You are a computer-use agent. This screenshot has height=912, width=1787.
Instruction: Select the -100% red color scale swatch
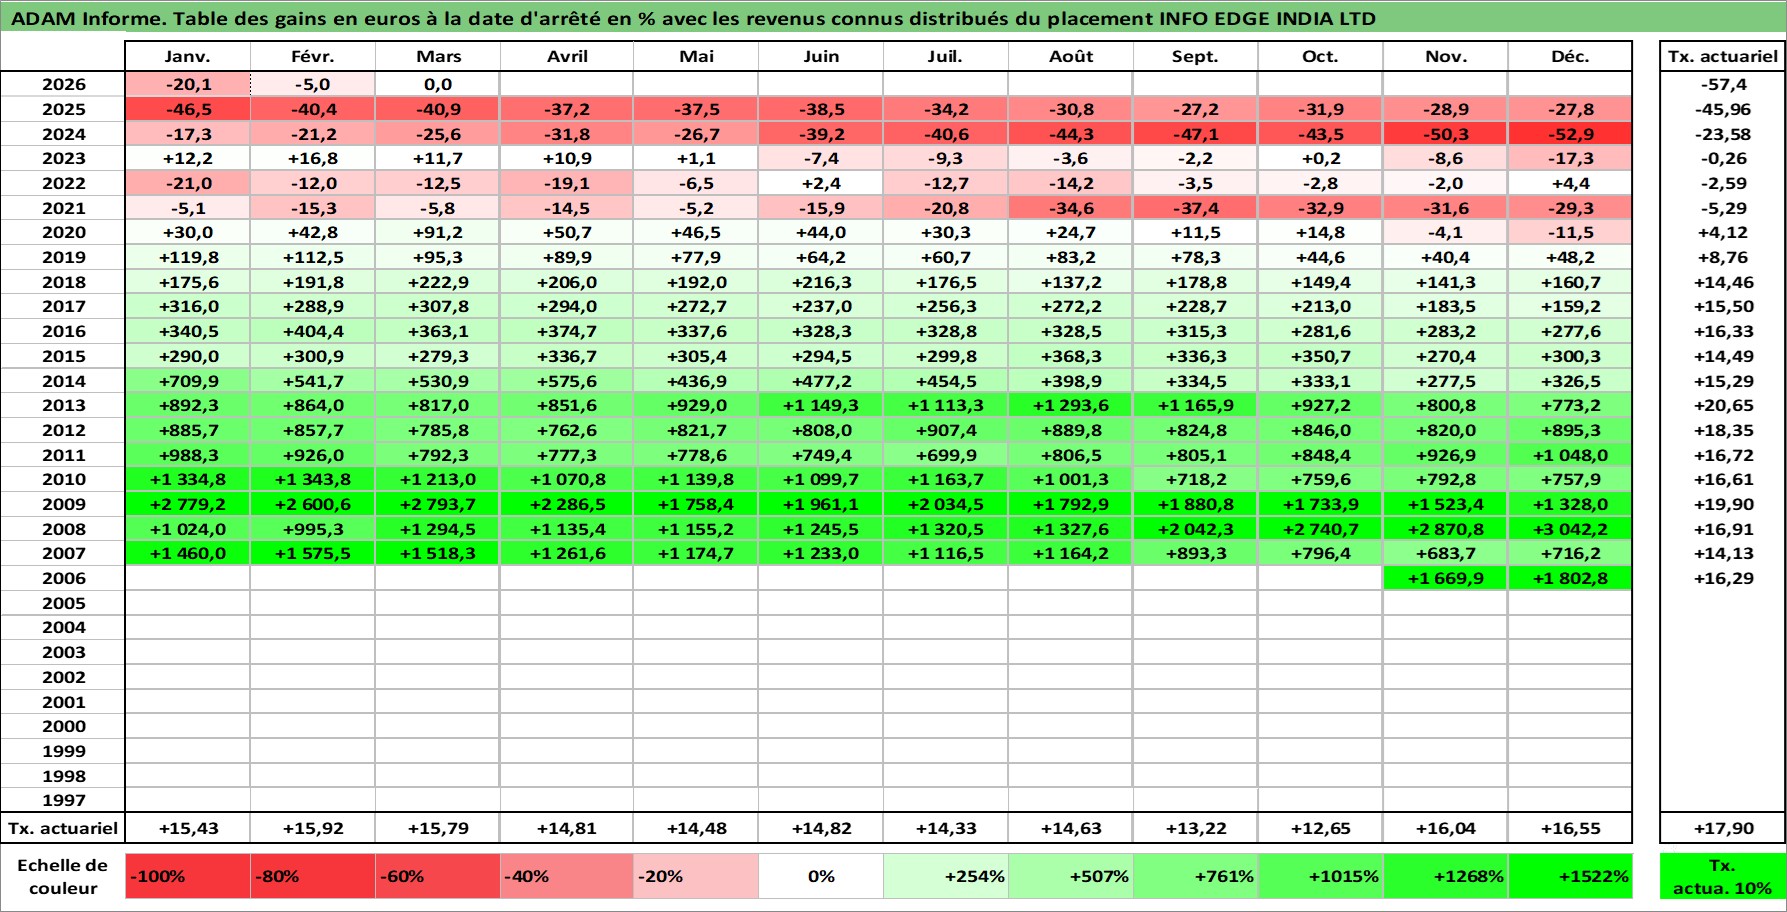188,876
